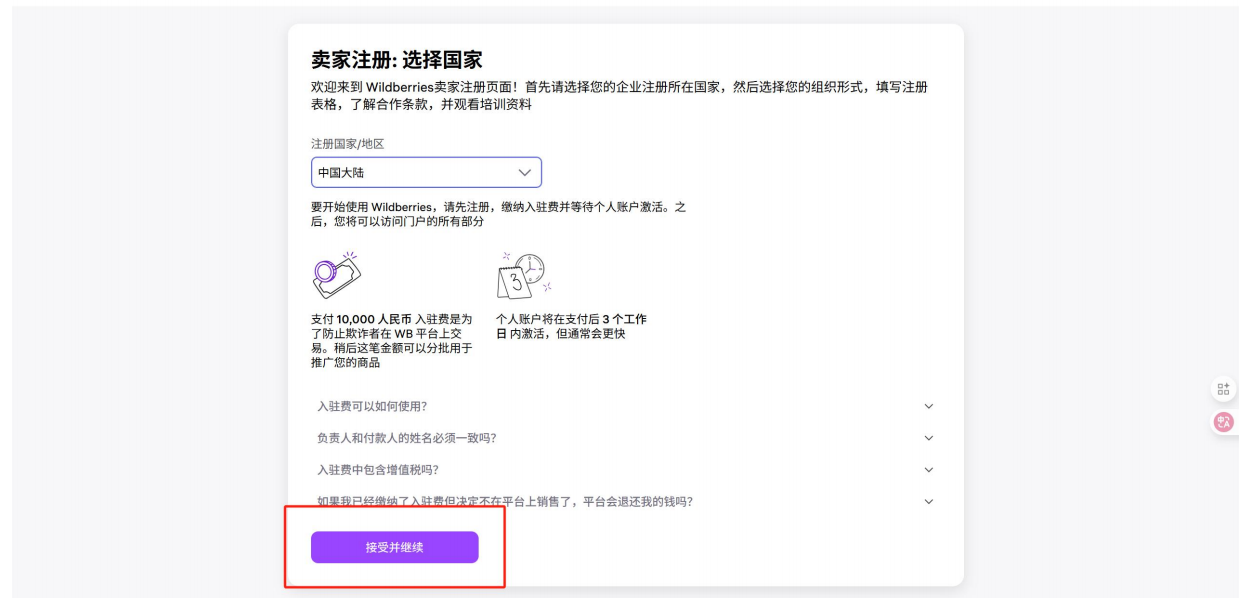Expand the 入驻费中包含增值税吗? question
The width and height of the screenshot is (1240, 598).
pos(625,470)
